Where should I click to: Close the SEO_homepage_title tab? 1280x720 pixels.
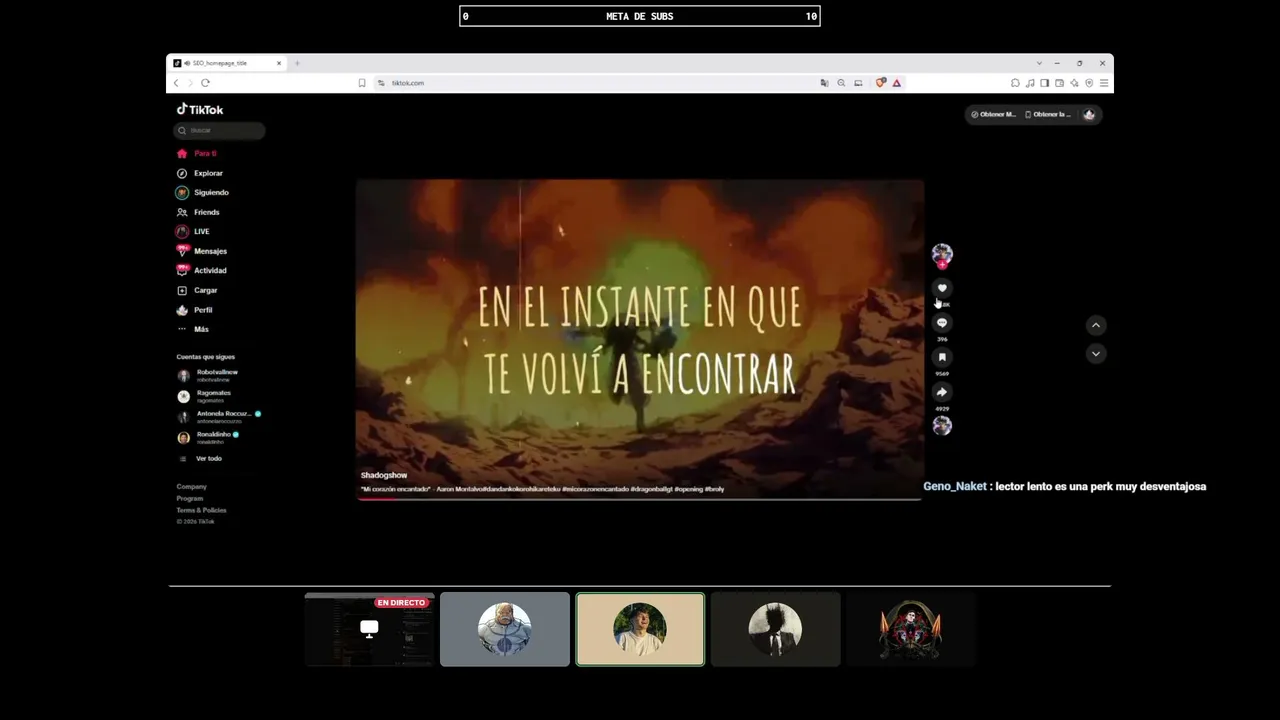point(279,63)
